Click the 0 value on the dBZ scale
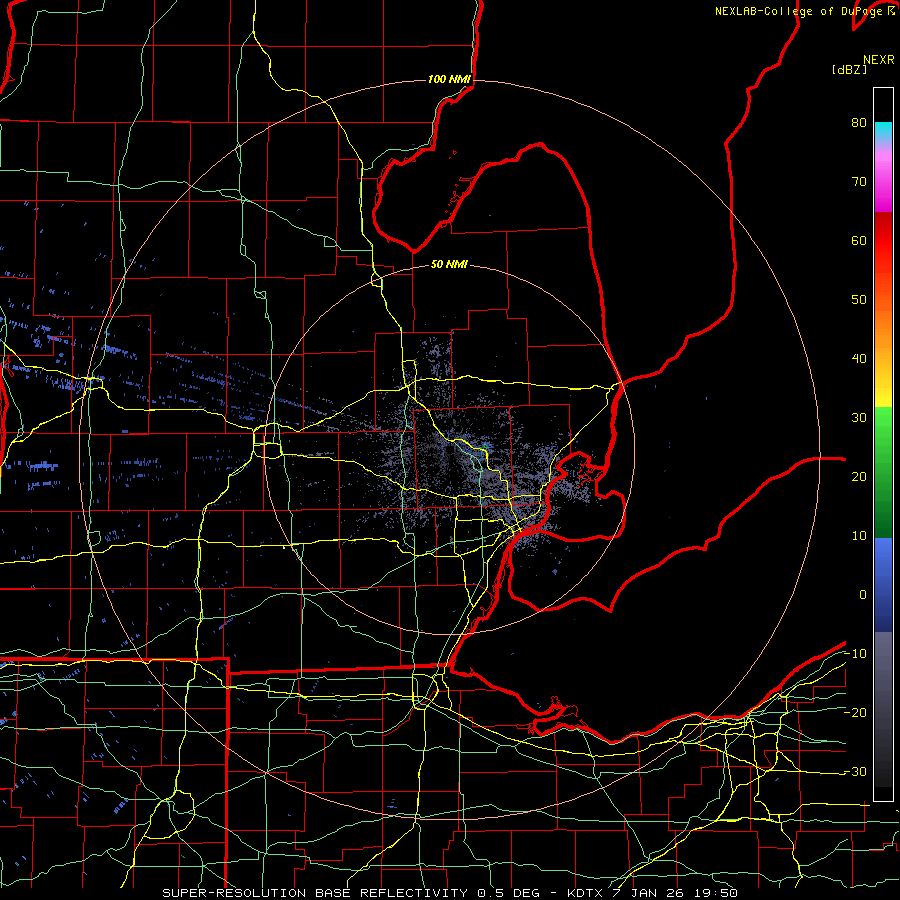 [863, 595]
